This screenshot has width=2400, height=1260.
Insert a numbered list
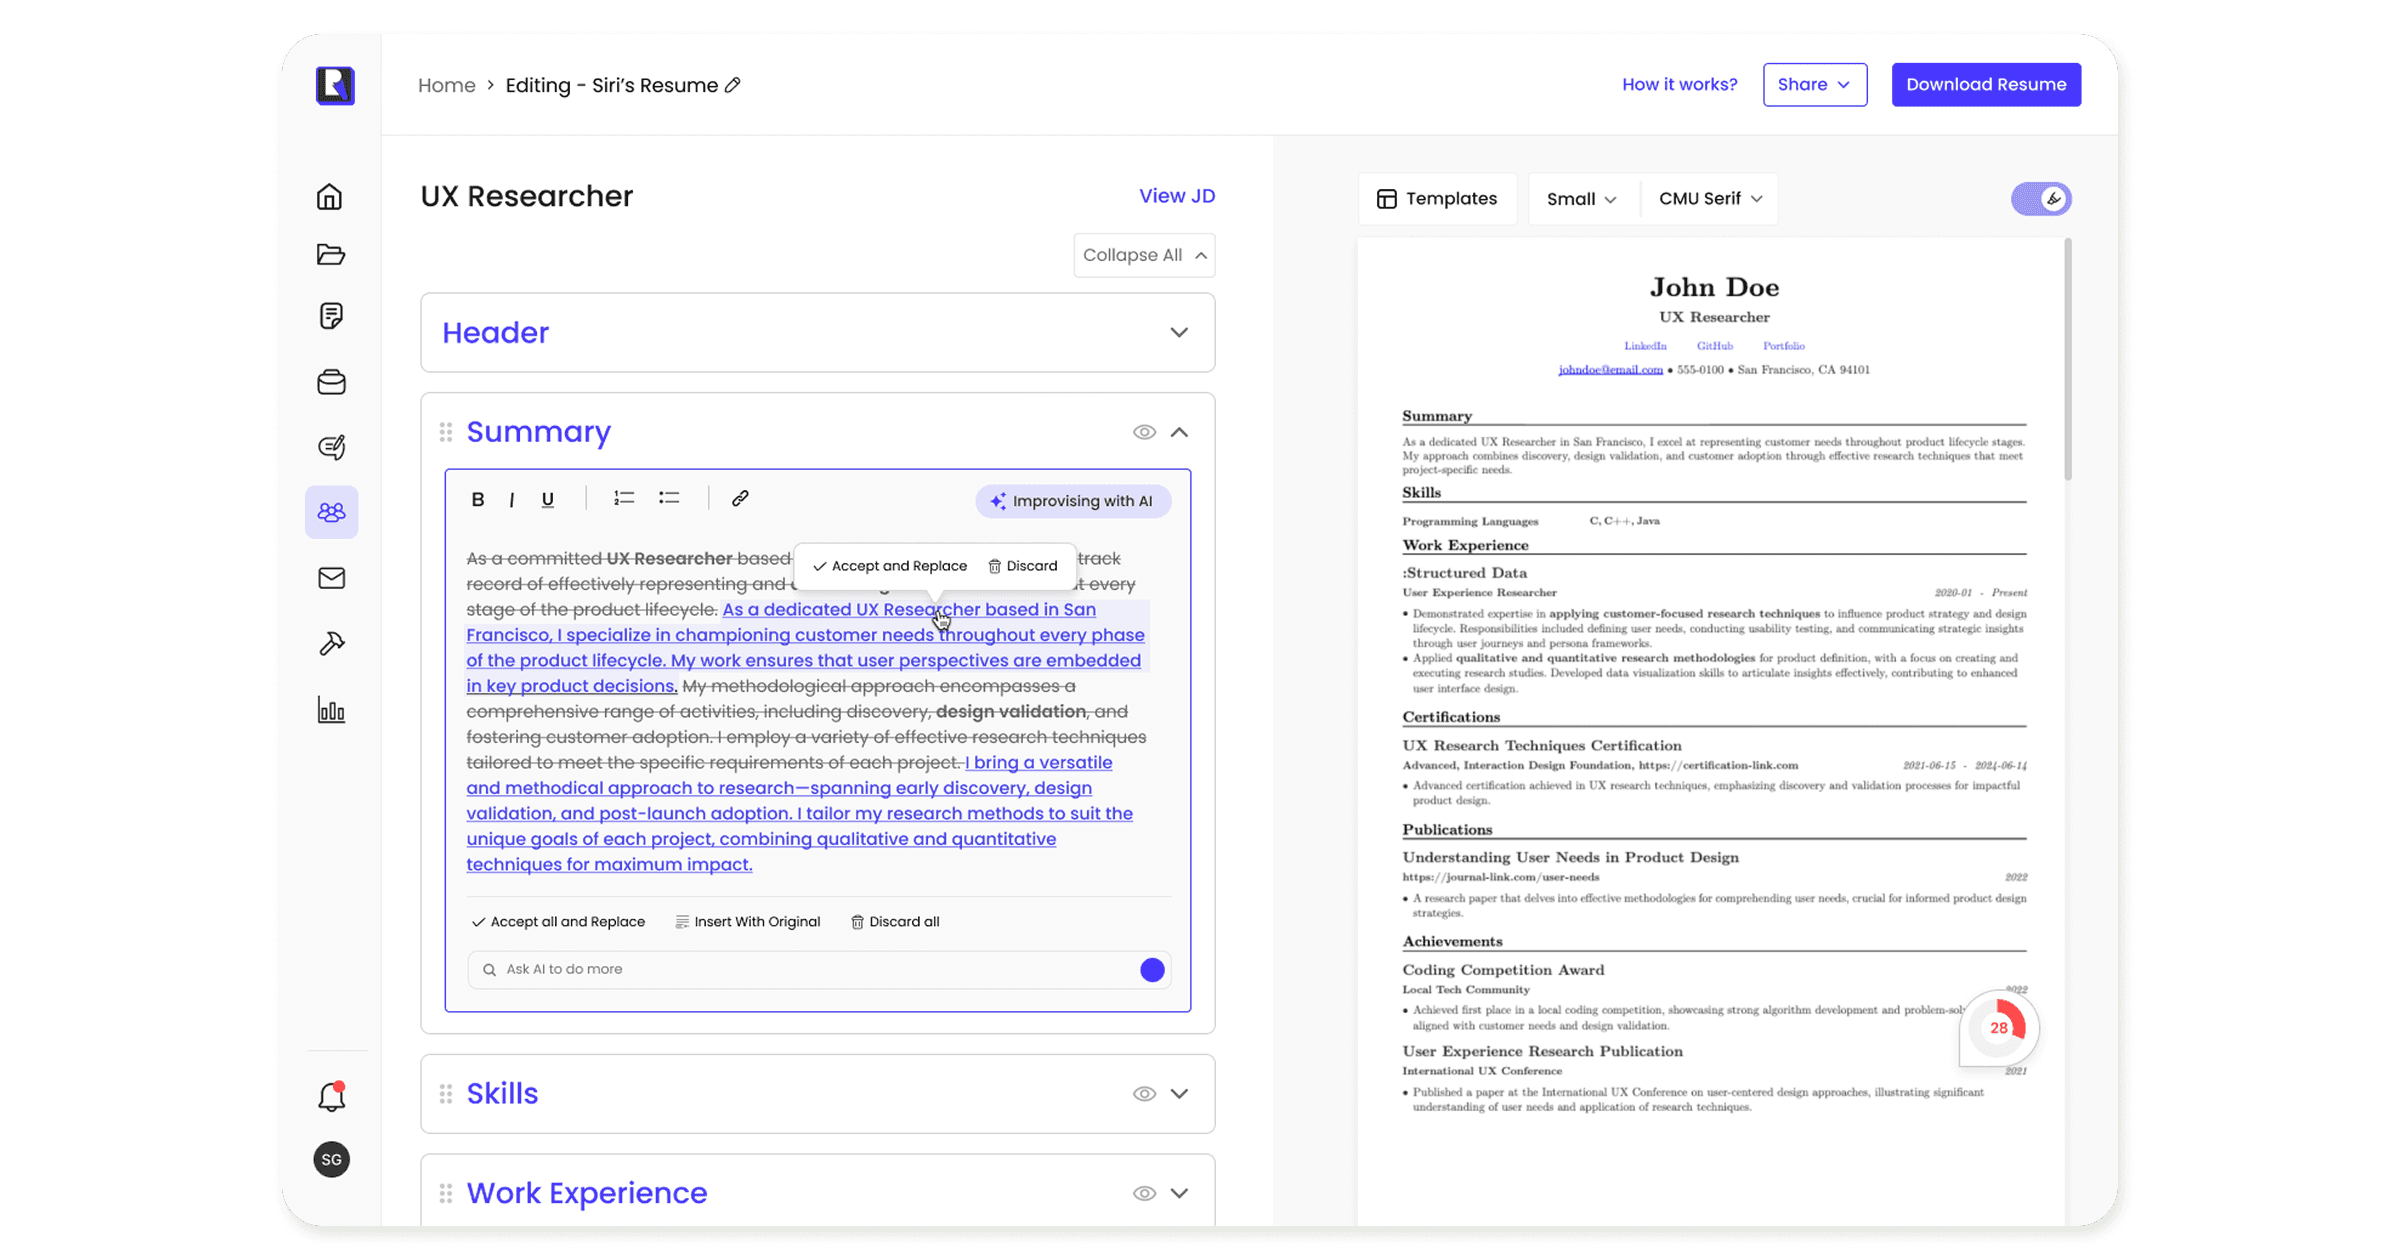624,498
